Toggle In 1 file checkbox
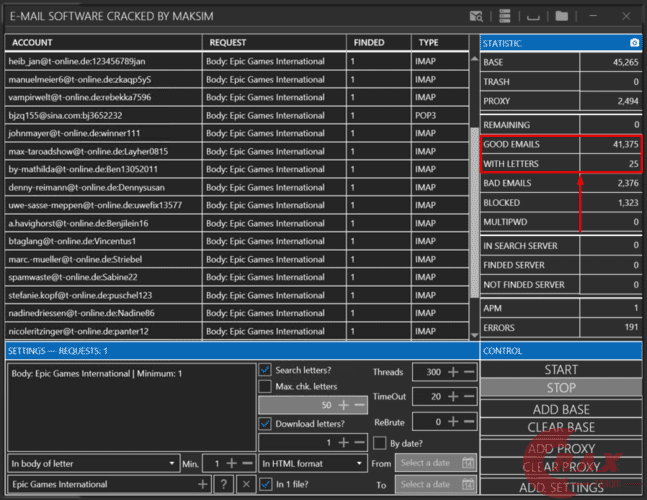 265,484
